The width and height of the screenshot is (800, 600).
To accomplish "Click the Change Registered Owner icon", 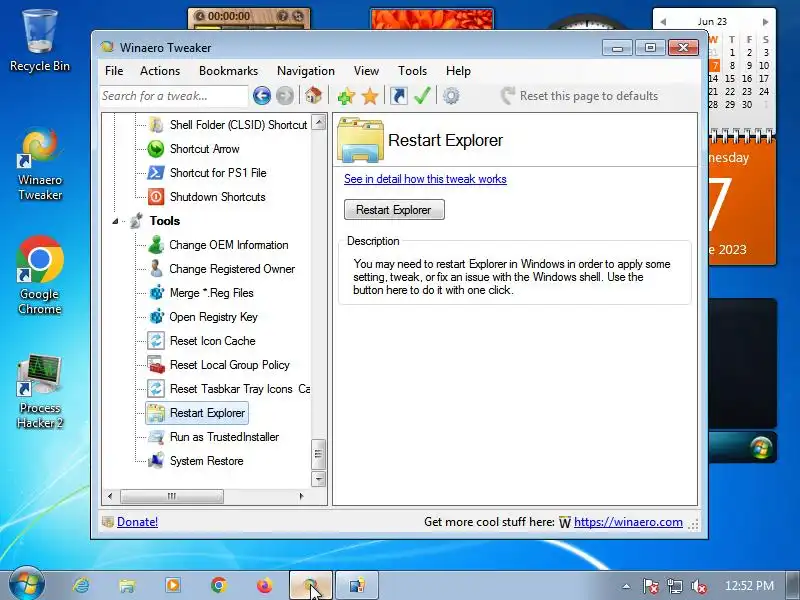I will tap(156, 269).
